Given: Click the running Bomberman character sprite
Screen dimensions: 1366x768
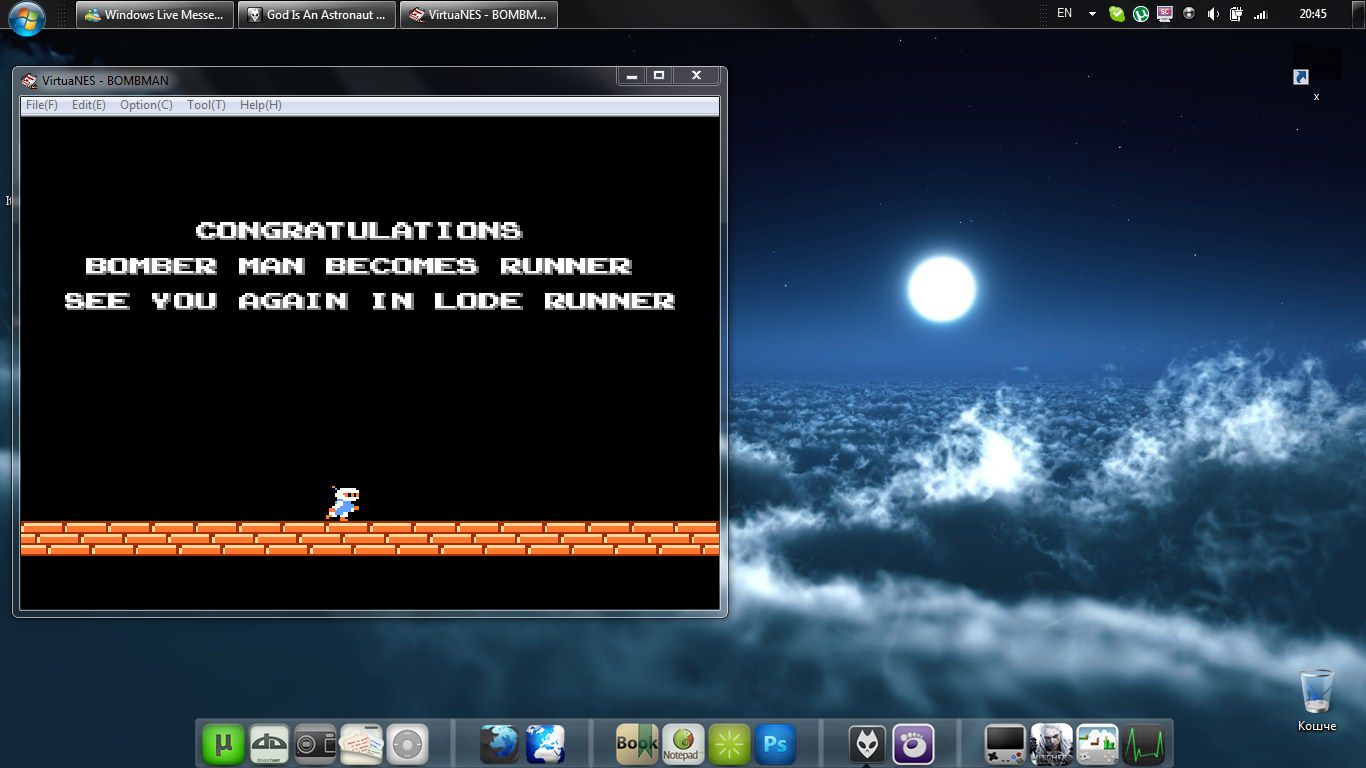Looking at the screenshot, I should point(343,504).
